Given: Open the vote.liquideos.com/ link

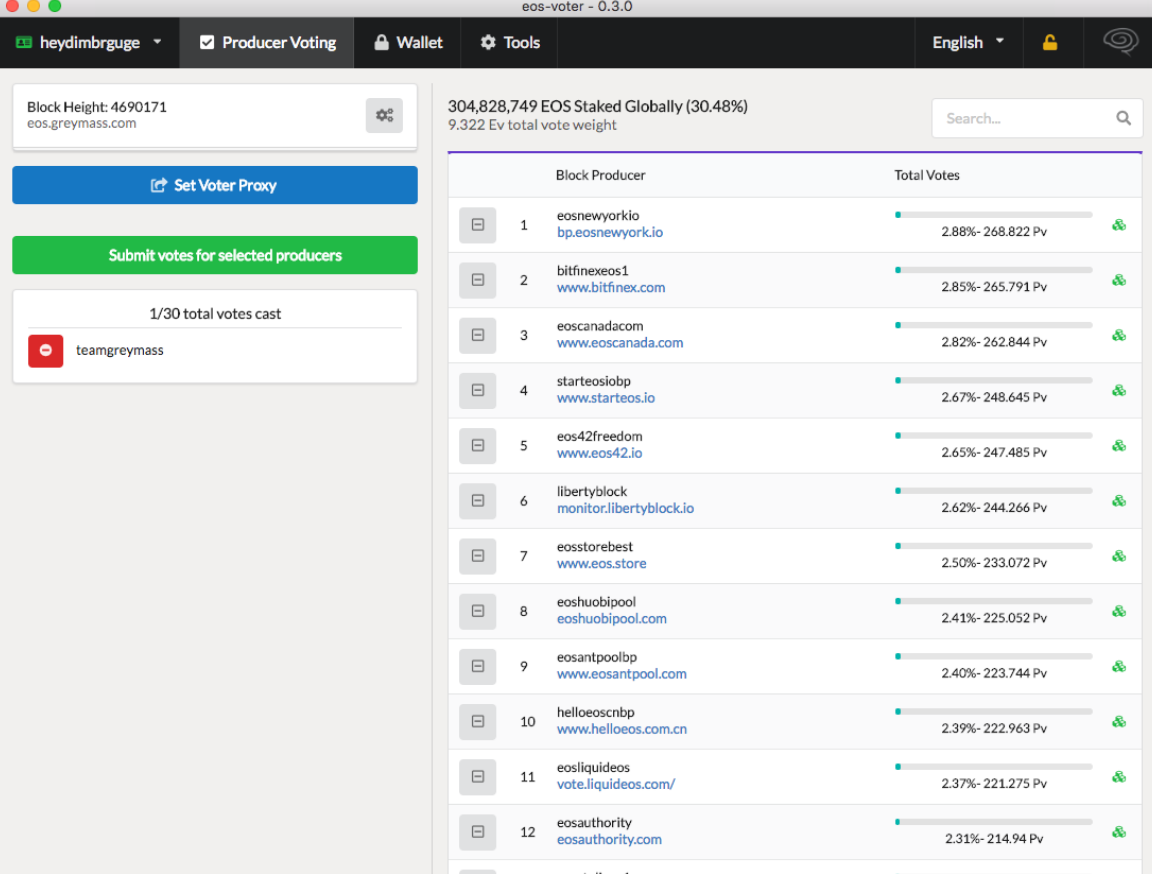Looking at the screenshot, I should tap(616, 784).
